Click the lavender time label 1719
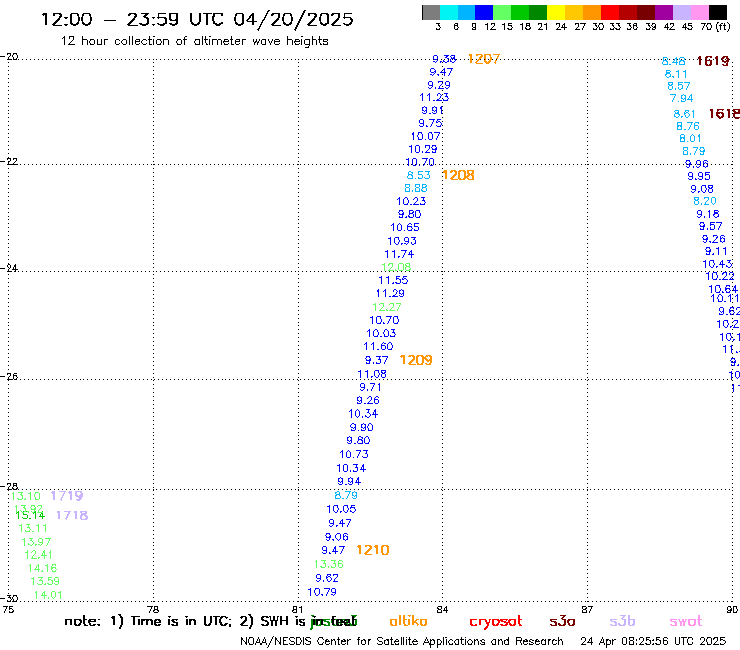This screenshot has width=740, height=650. tap(67, 496)
